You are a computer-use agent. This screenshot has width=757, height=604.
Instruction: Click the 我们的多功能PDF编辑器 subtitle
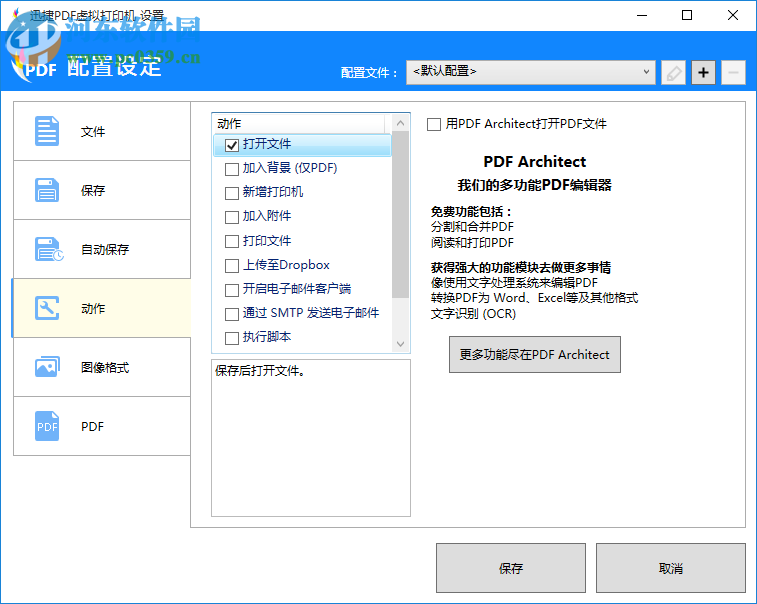click(534, 185)
